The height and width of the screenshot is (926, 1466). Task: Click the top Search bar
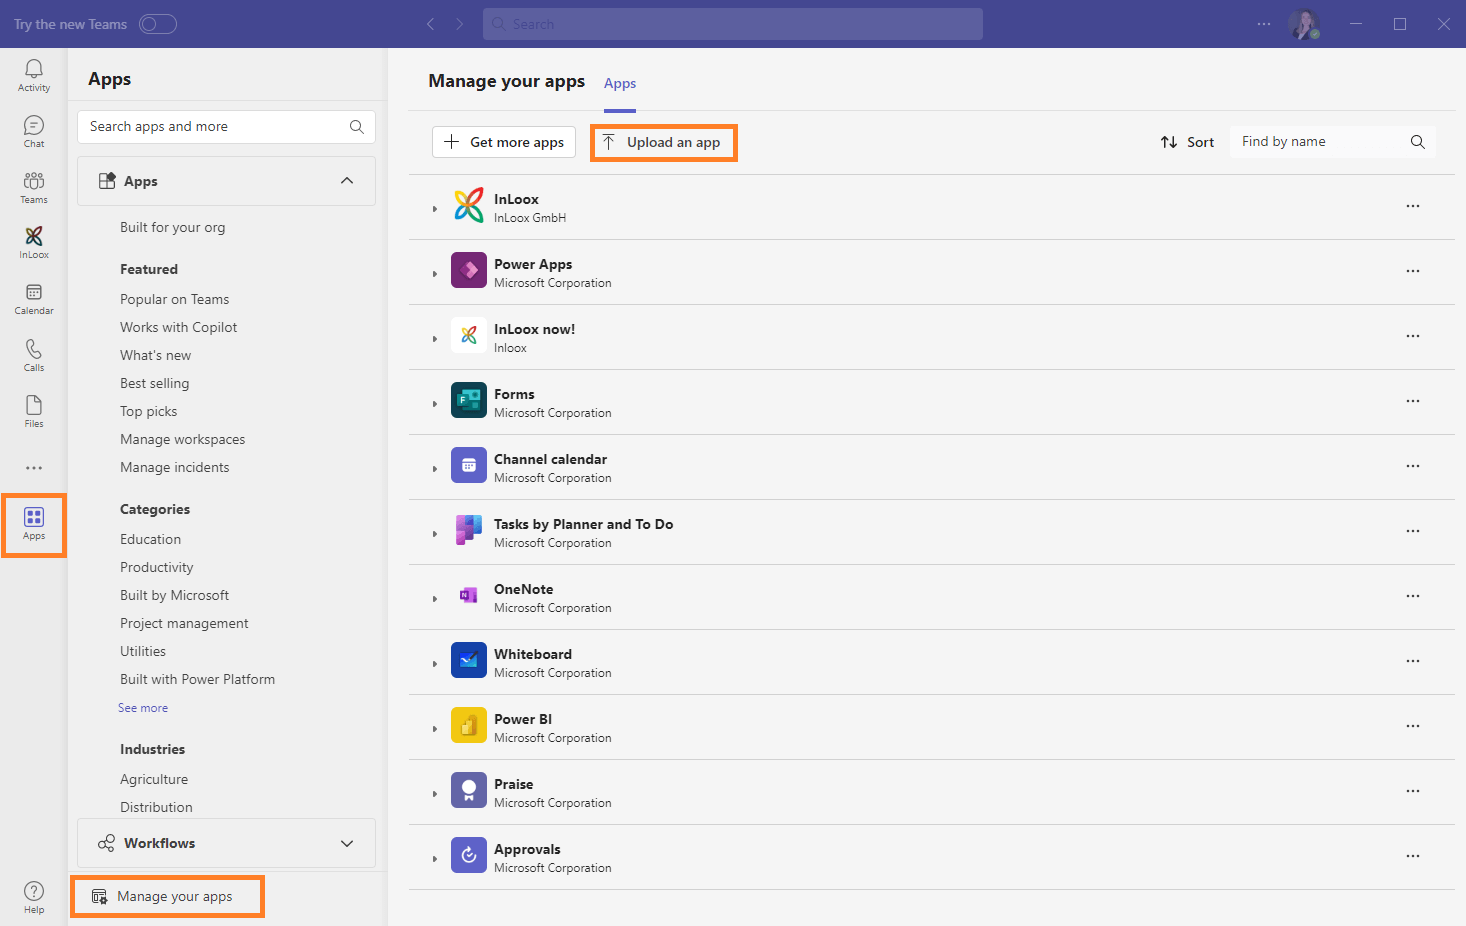[733, 24]
